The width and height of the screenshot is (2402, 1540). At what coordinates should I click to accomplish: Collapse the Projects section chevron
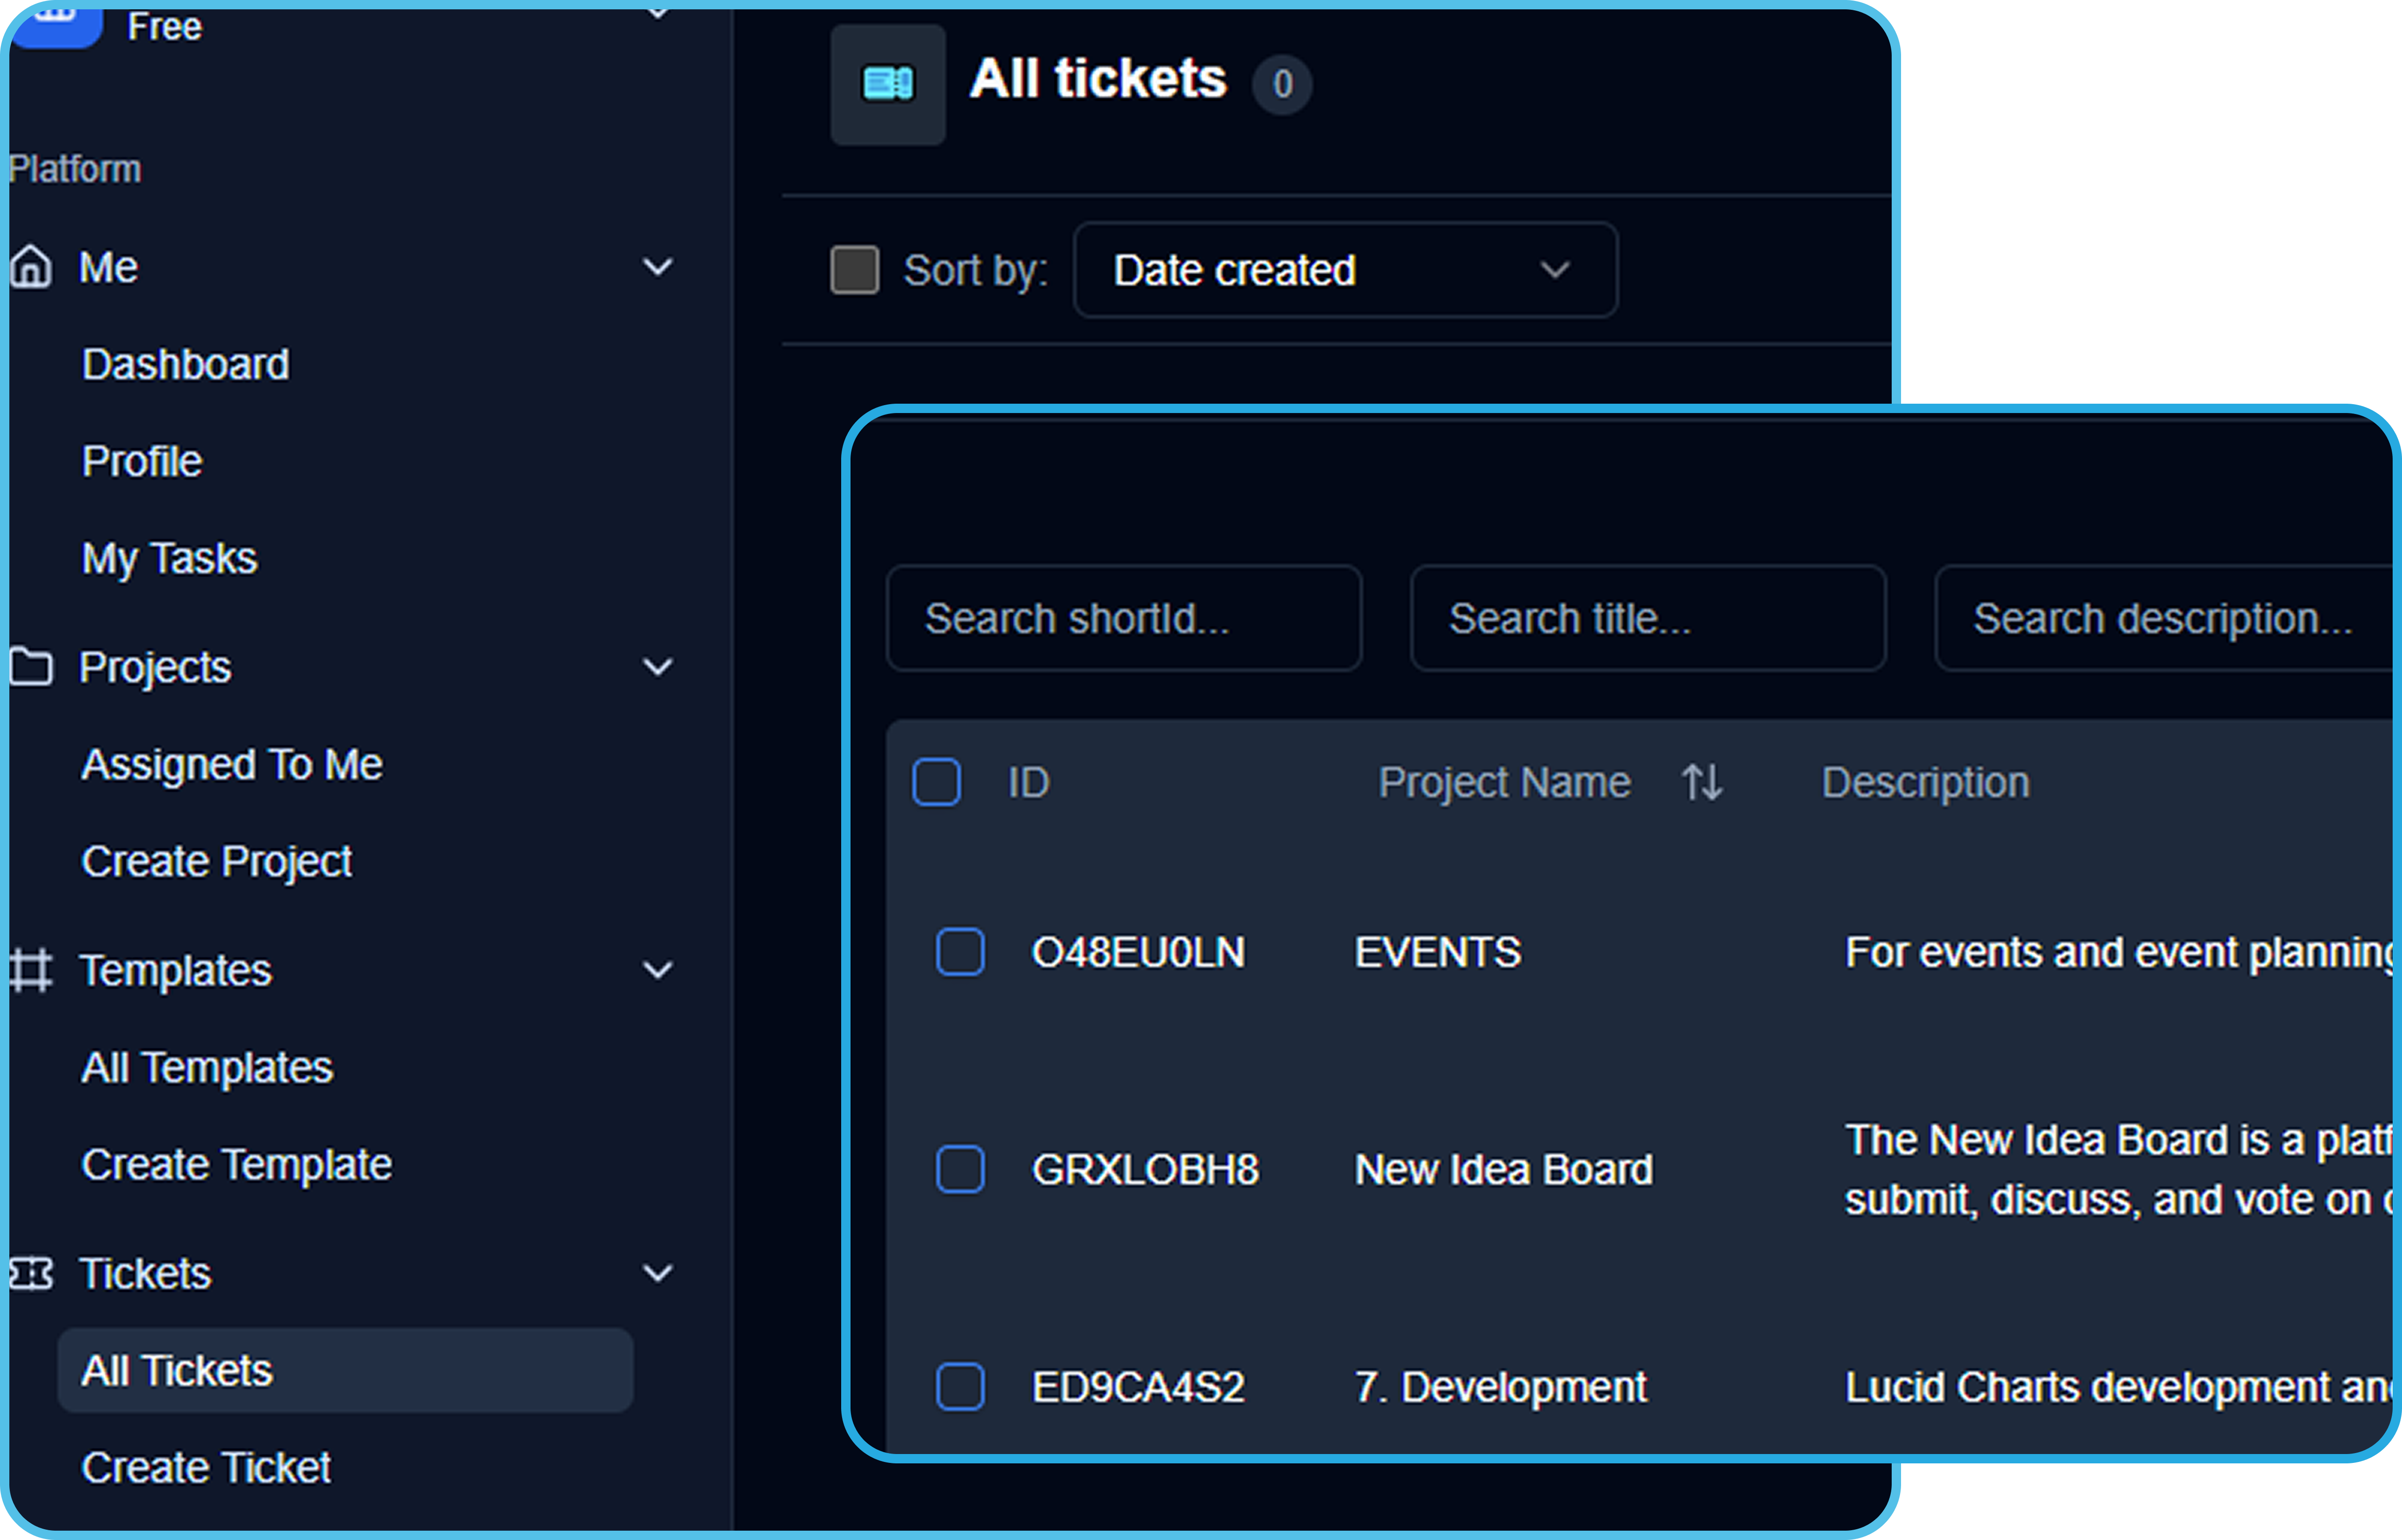point(658,667)
